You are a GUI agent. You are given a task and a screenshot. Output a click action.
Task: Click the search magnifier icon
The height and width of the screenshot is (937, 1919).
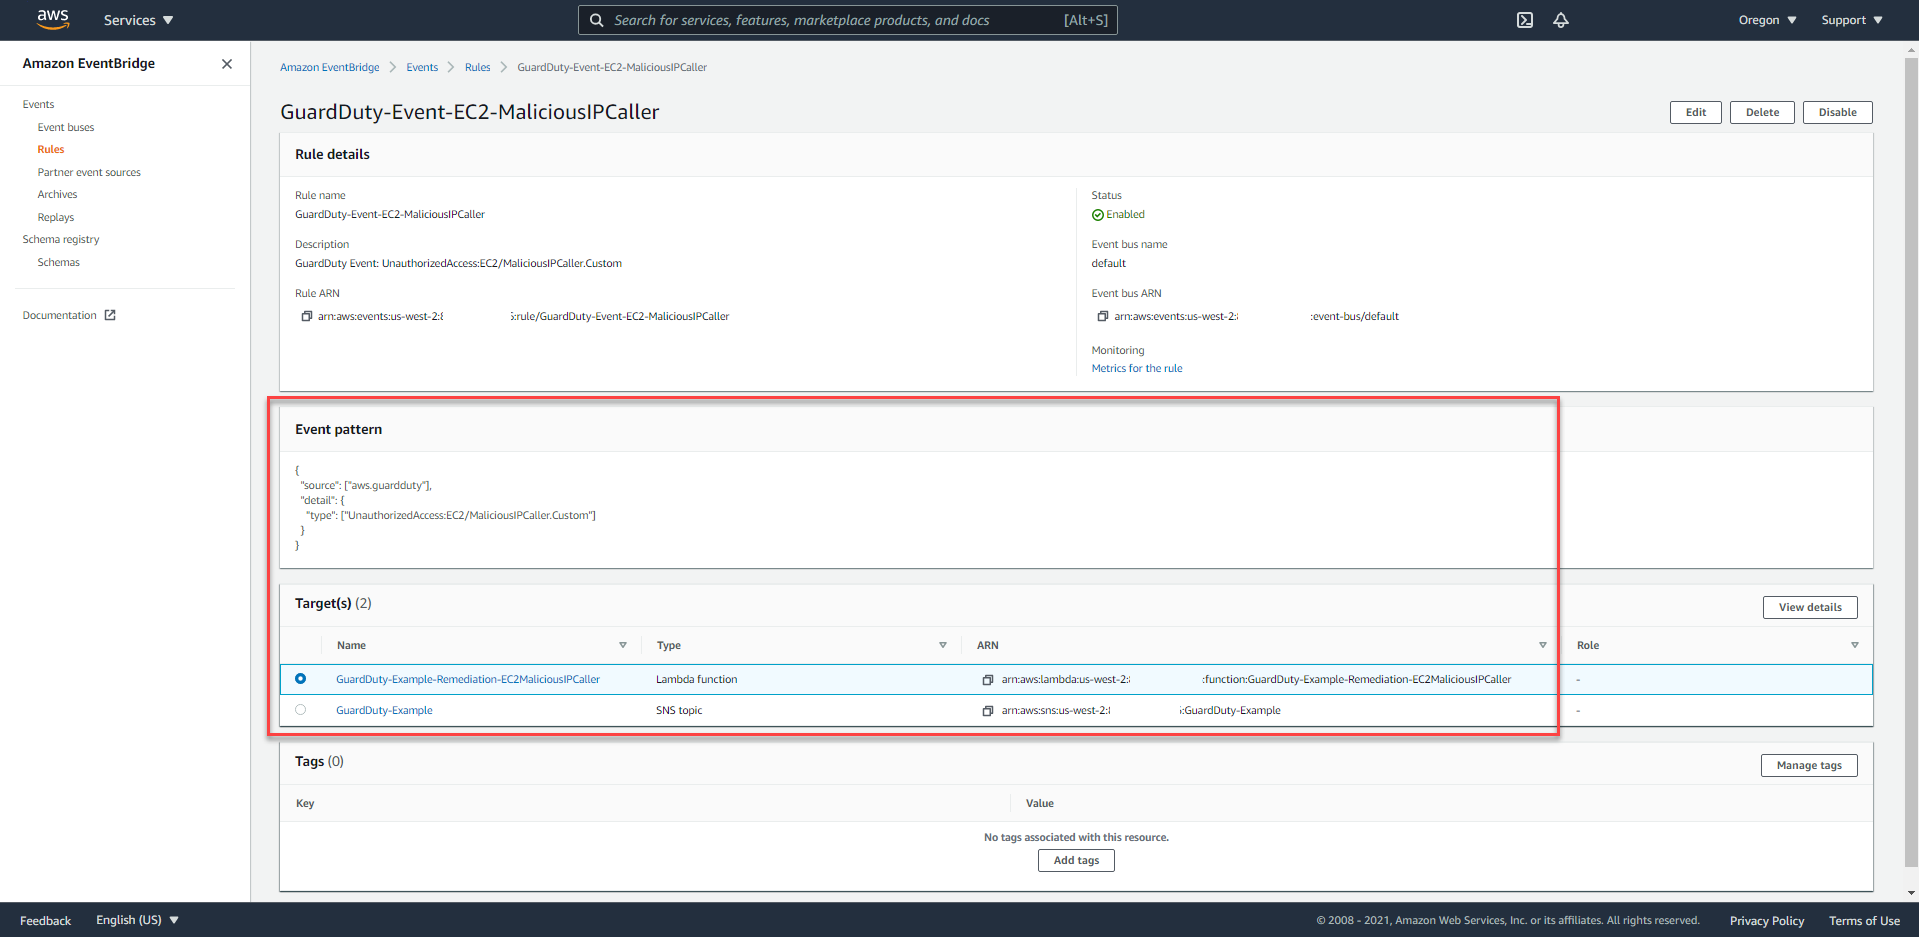coord(597,20)
